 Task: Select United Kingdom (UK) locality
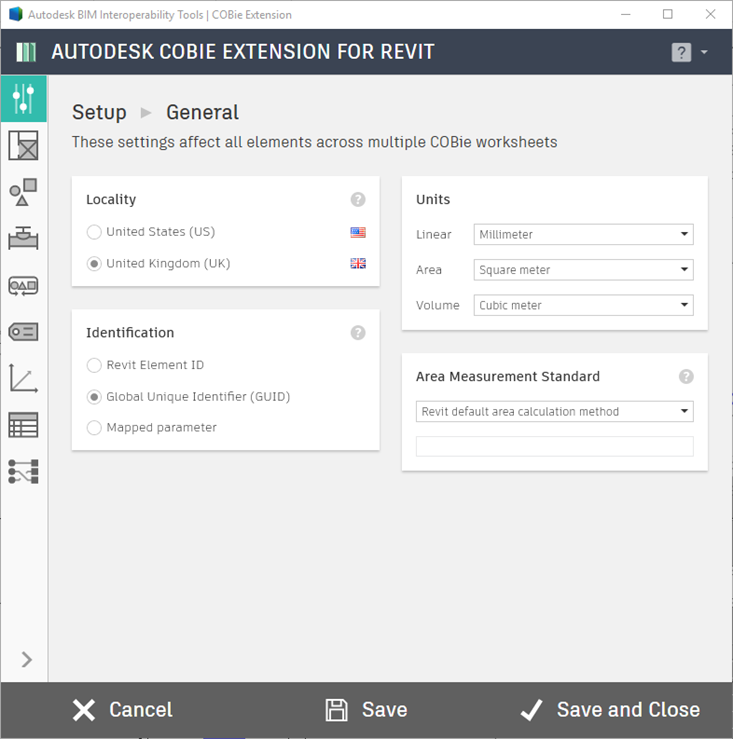pos(158,263)
